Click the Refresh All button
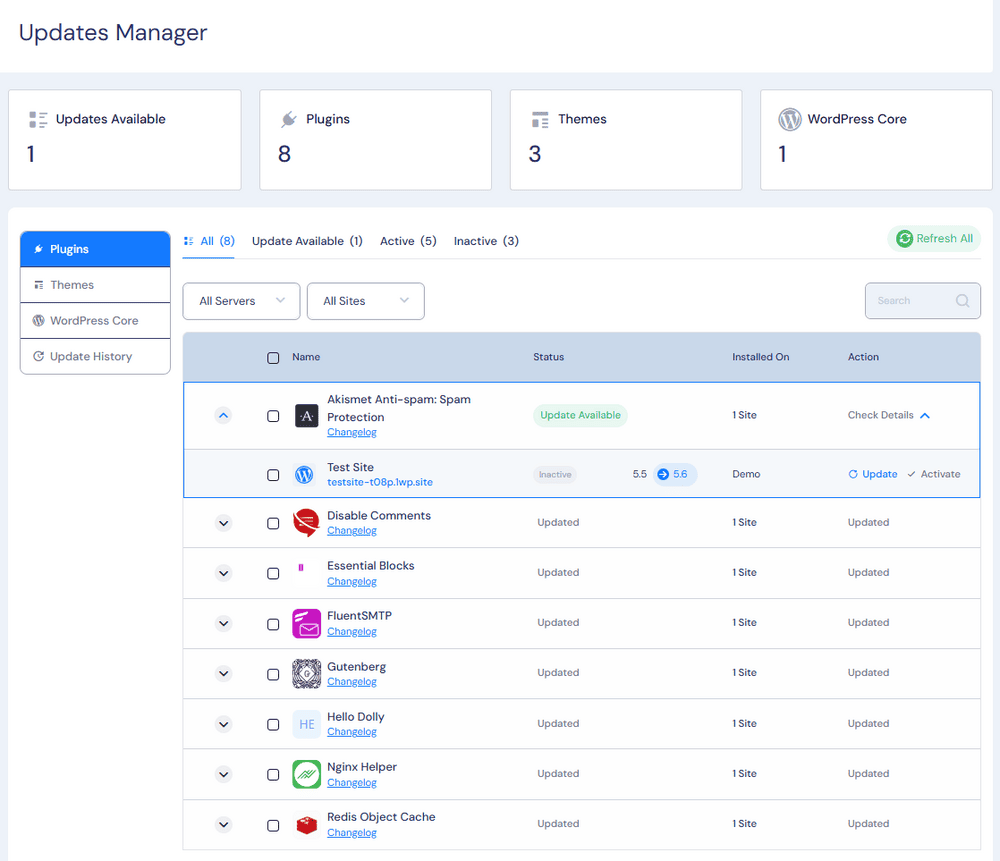This screenshot has width=1000, height=861. pos(934,239)
